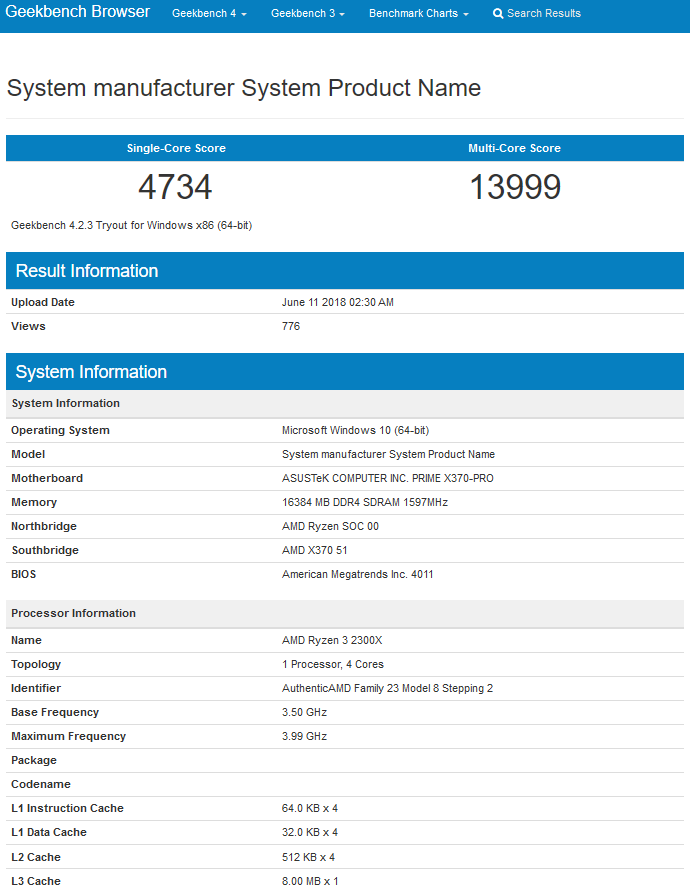Click the Base Frequency row label
Image resolution: width=690 pixels, height=891 pixels.
click(x=55, y=712)
